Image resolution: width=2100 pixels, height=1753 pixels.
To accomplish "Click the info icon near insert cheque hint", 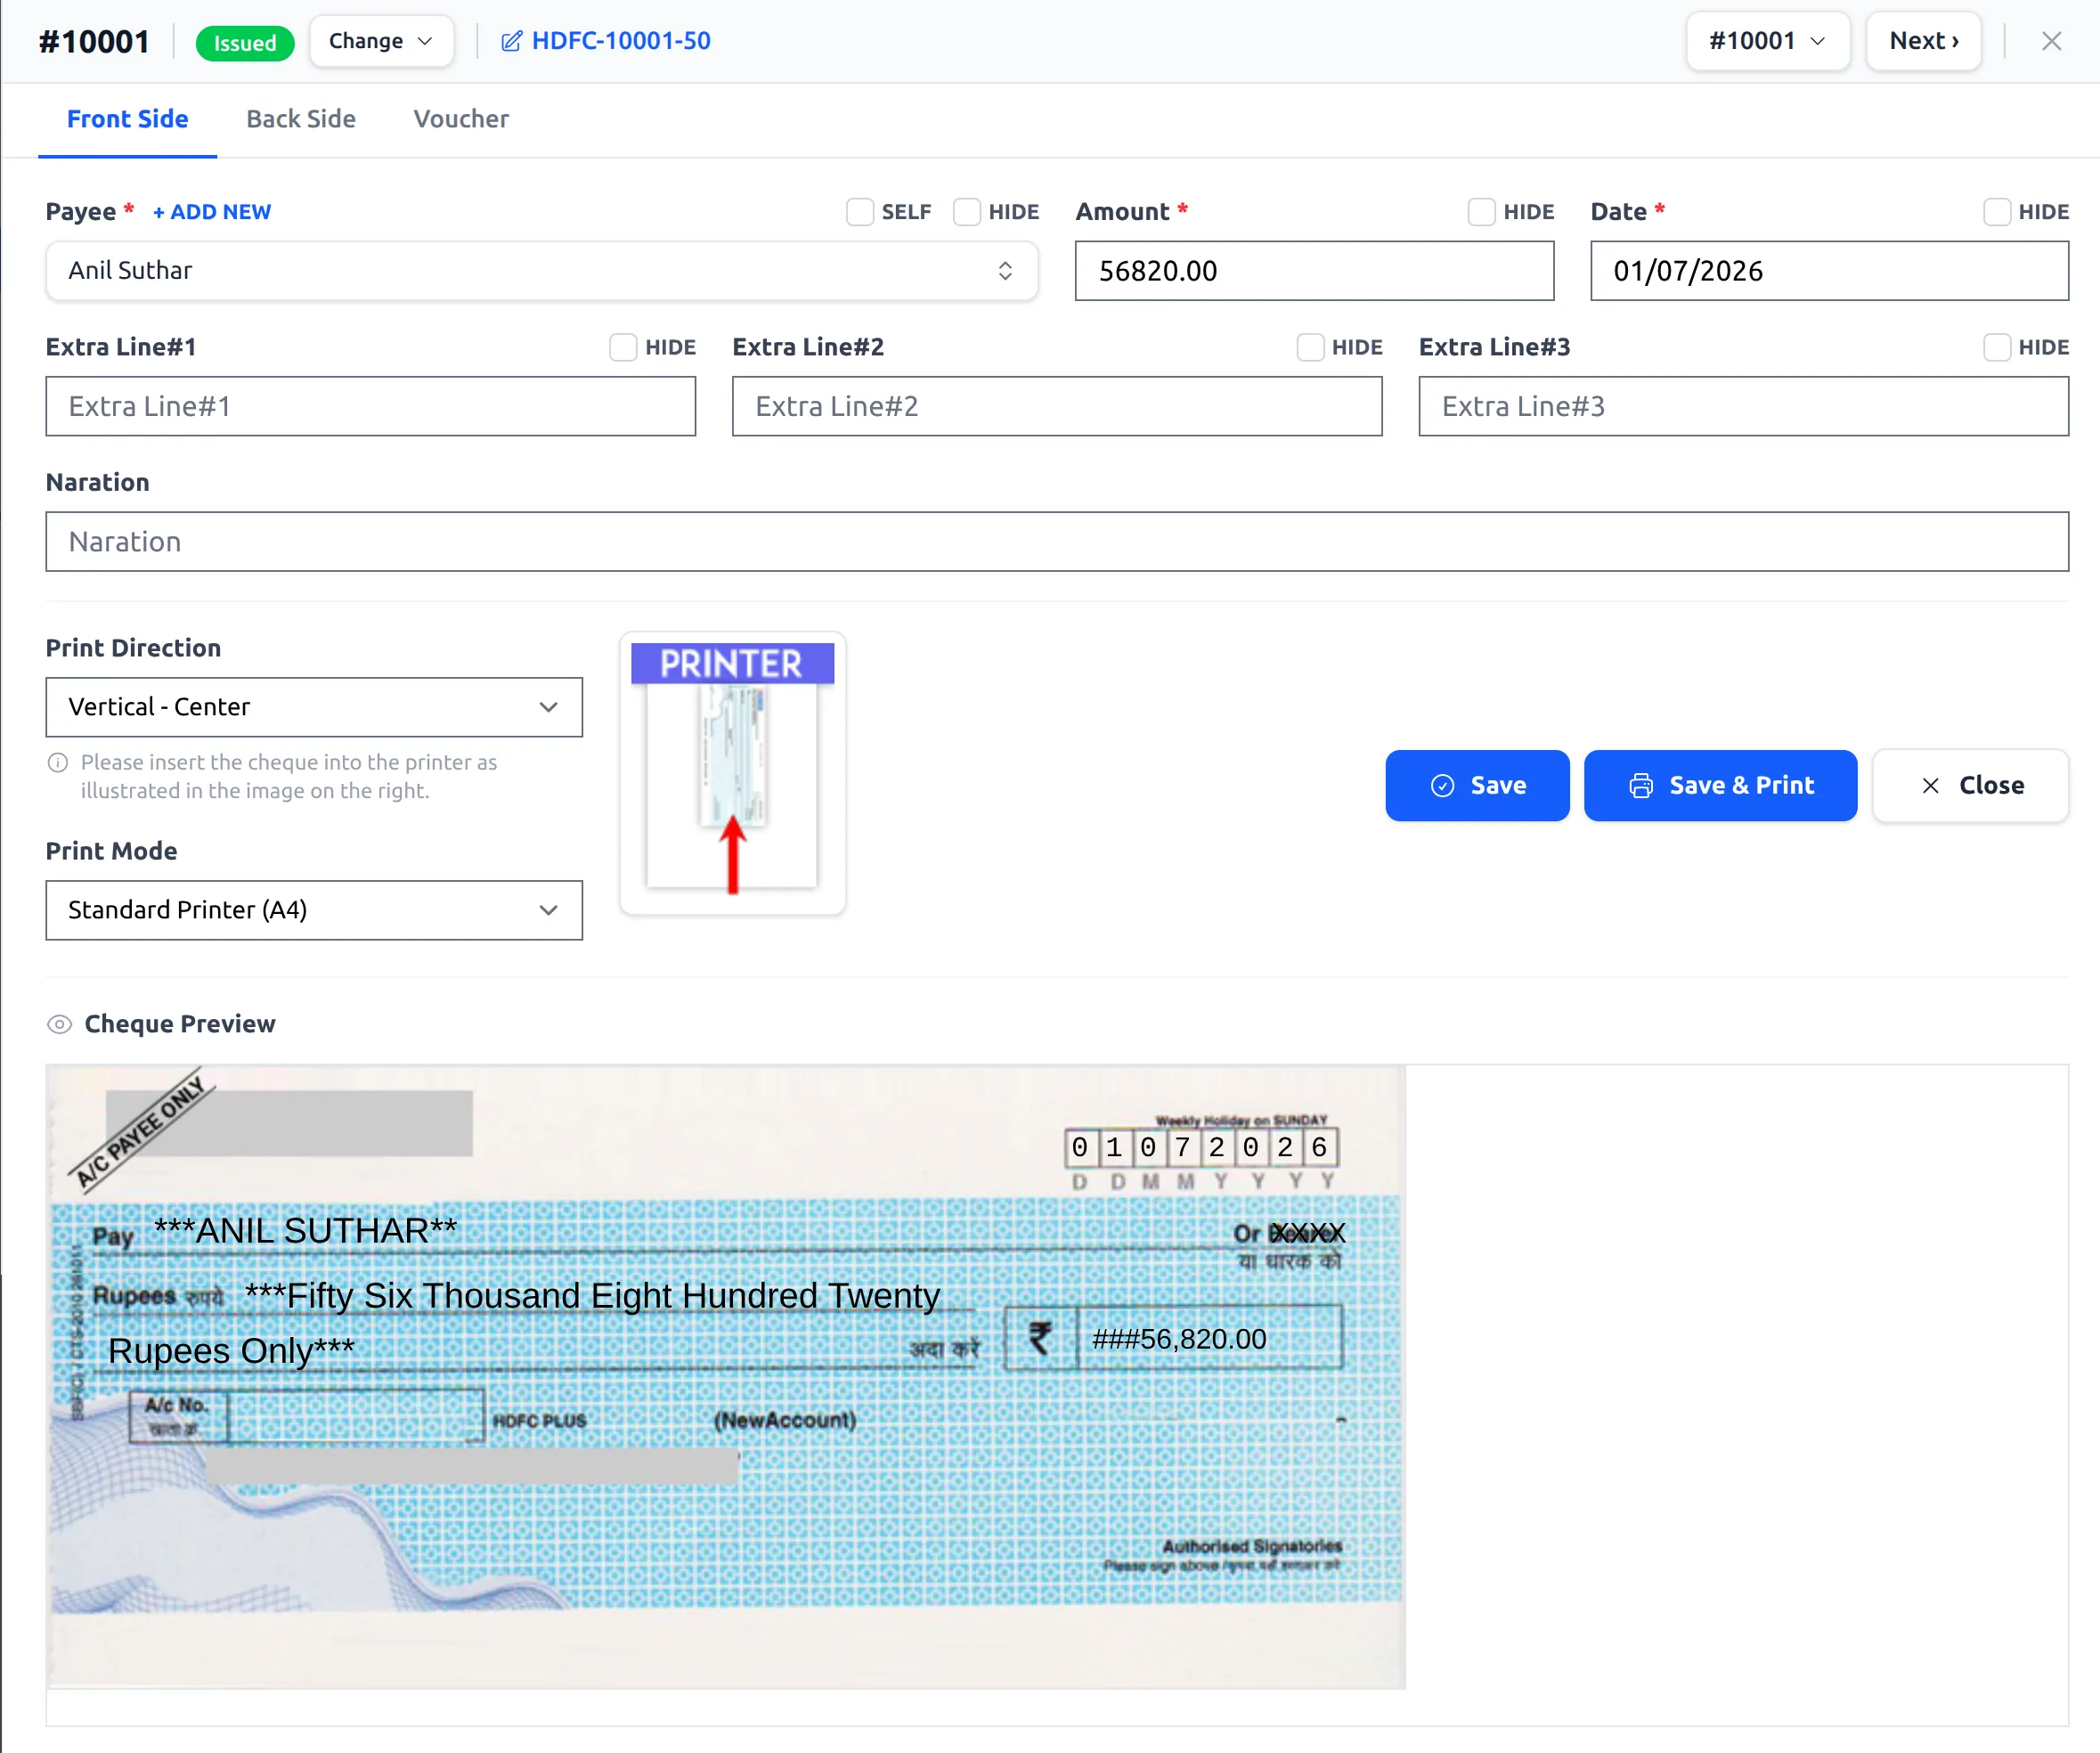I will 58,762.
